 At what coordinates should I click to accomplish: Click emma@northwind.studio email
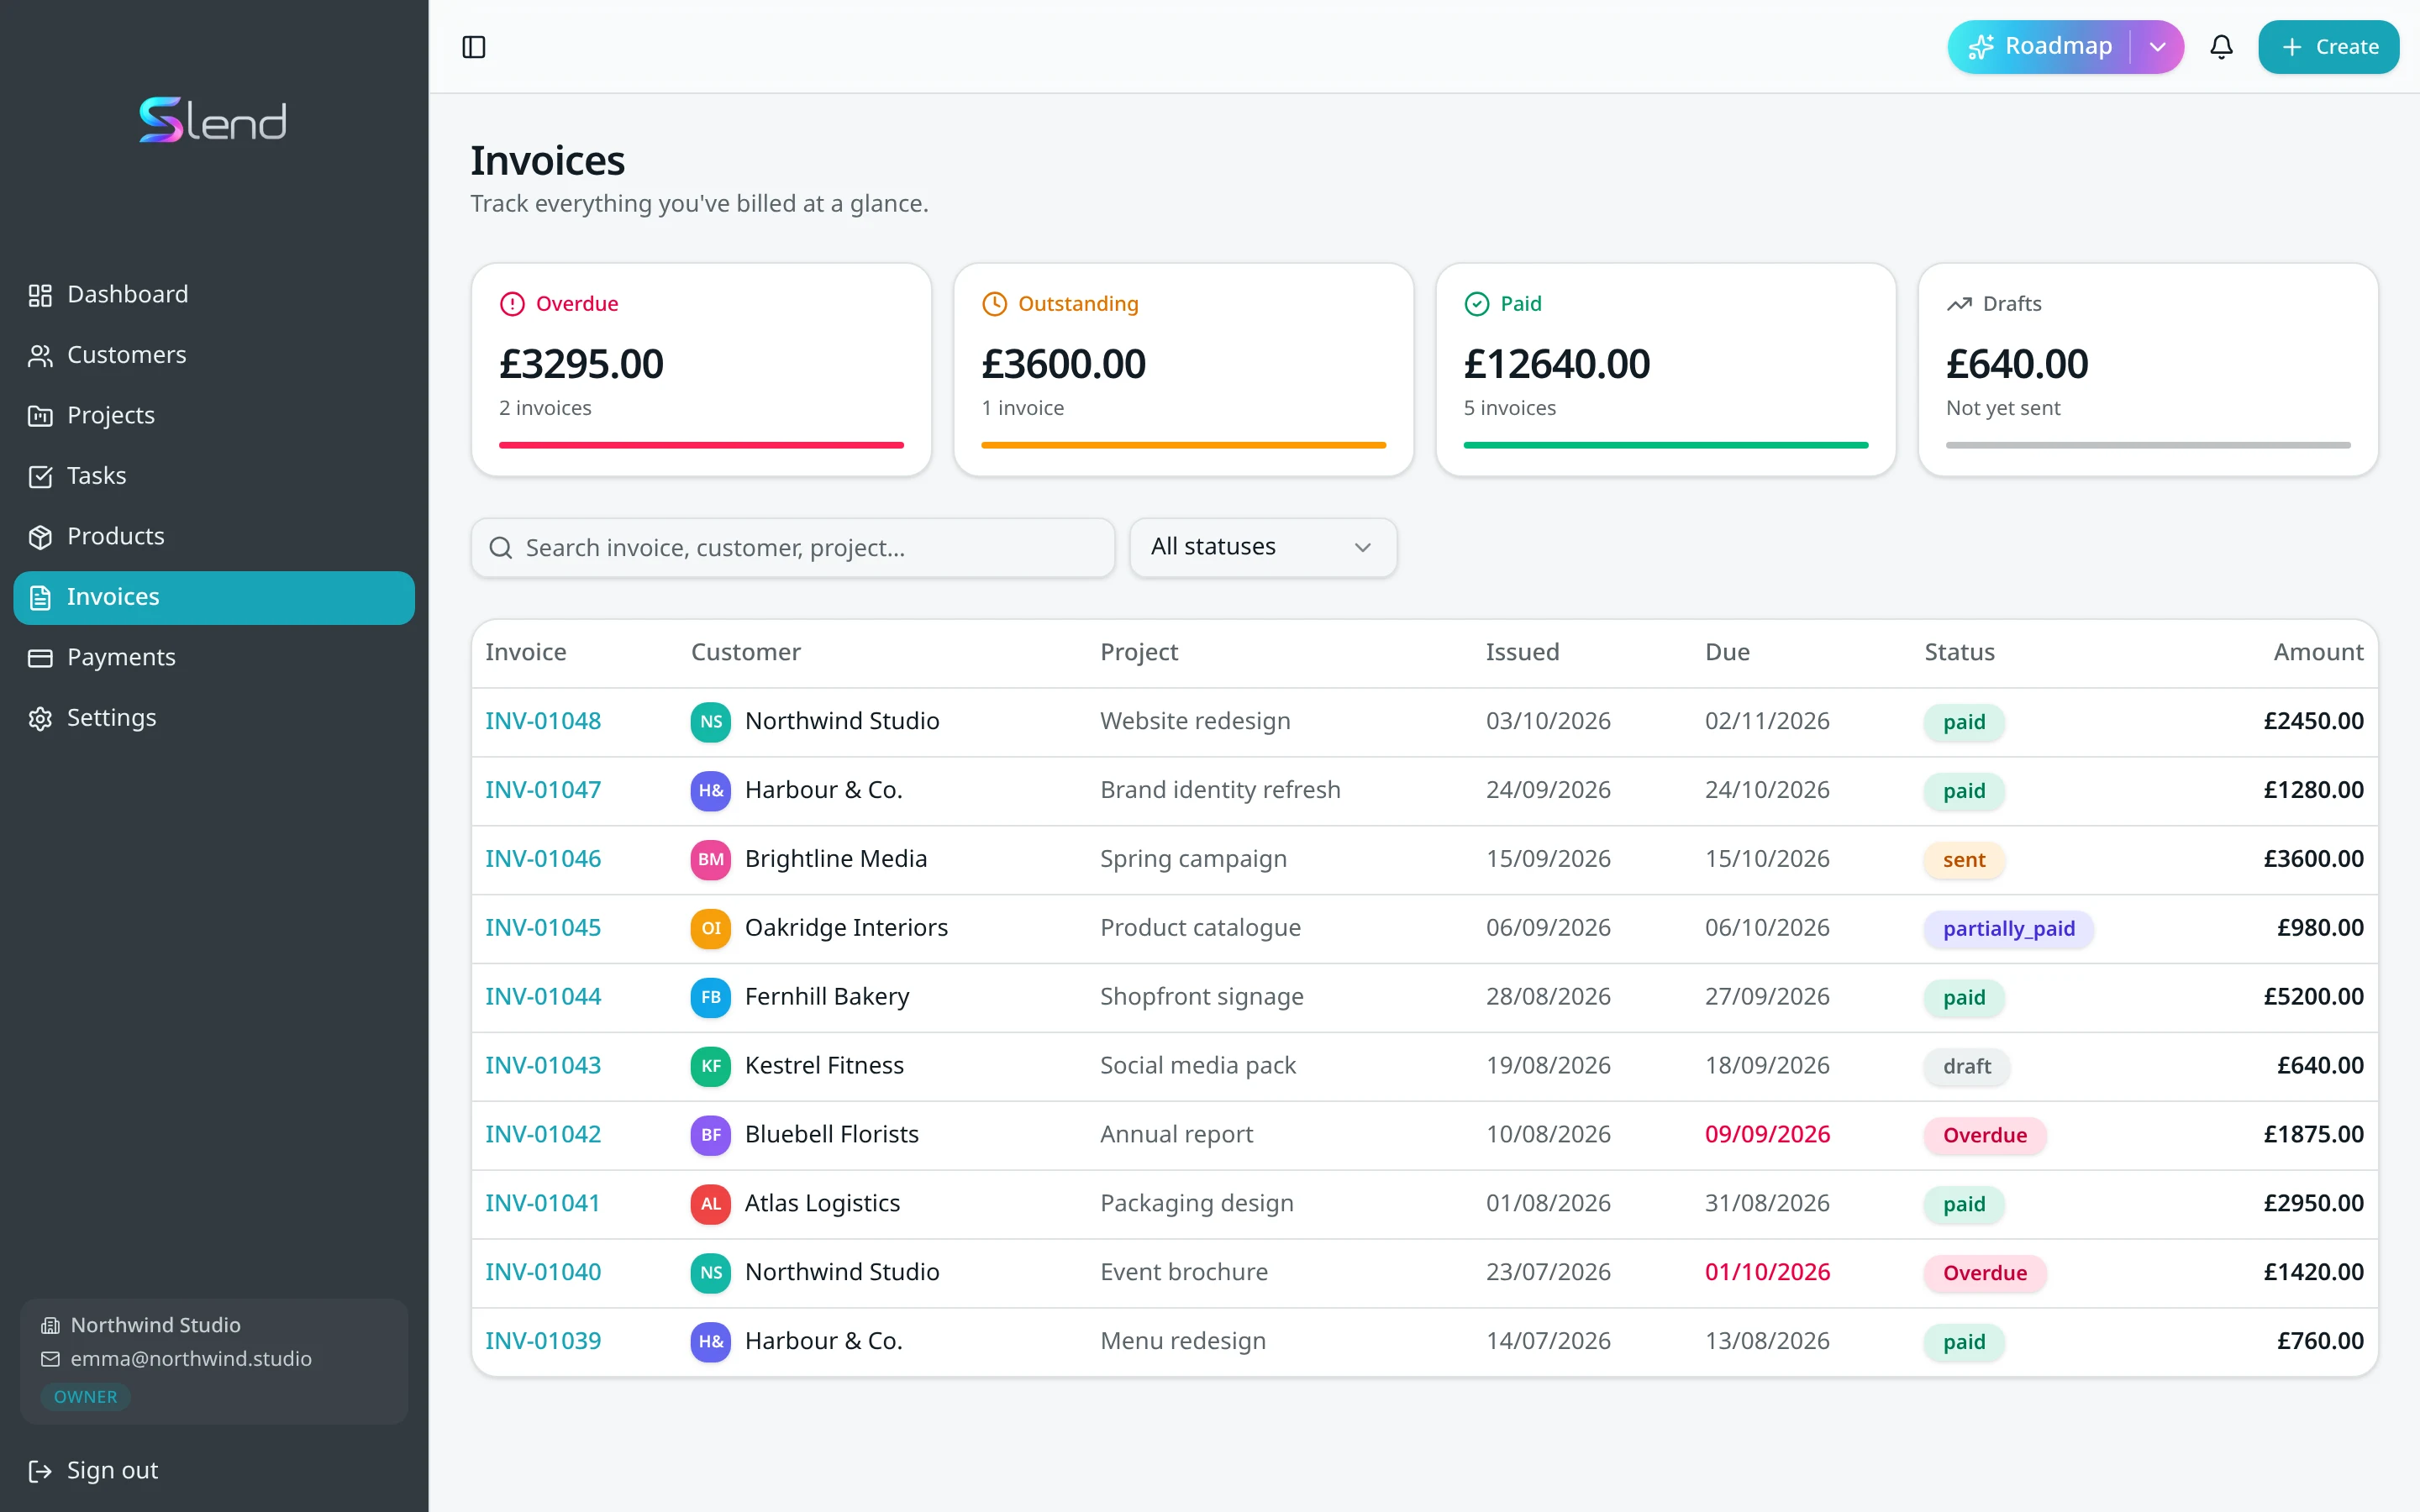pyautogui.click(x=191, y=1359)
